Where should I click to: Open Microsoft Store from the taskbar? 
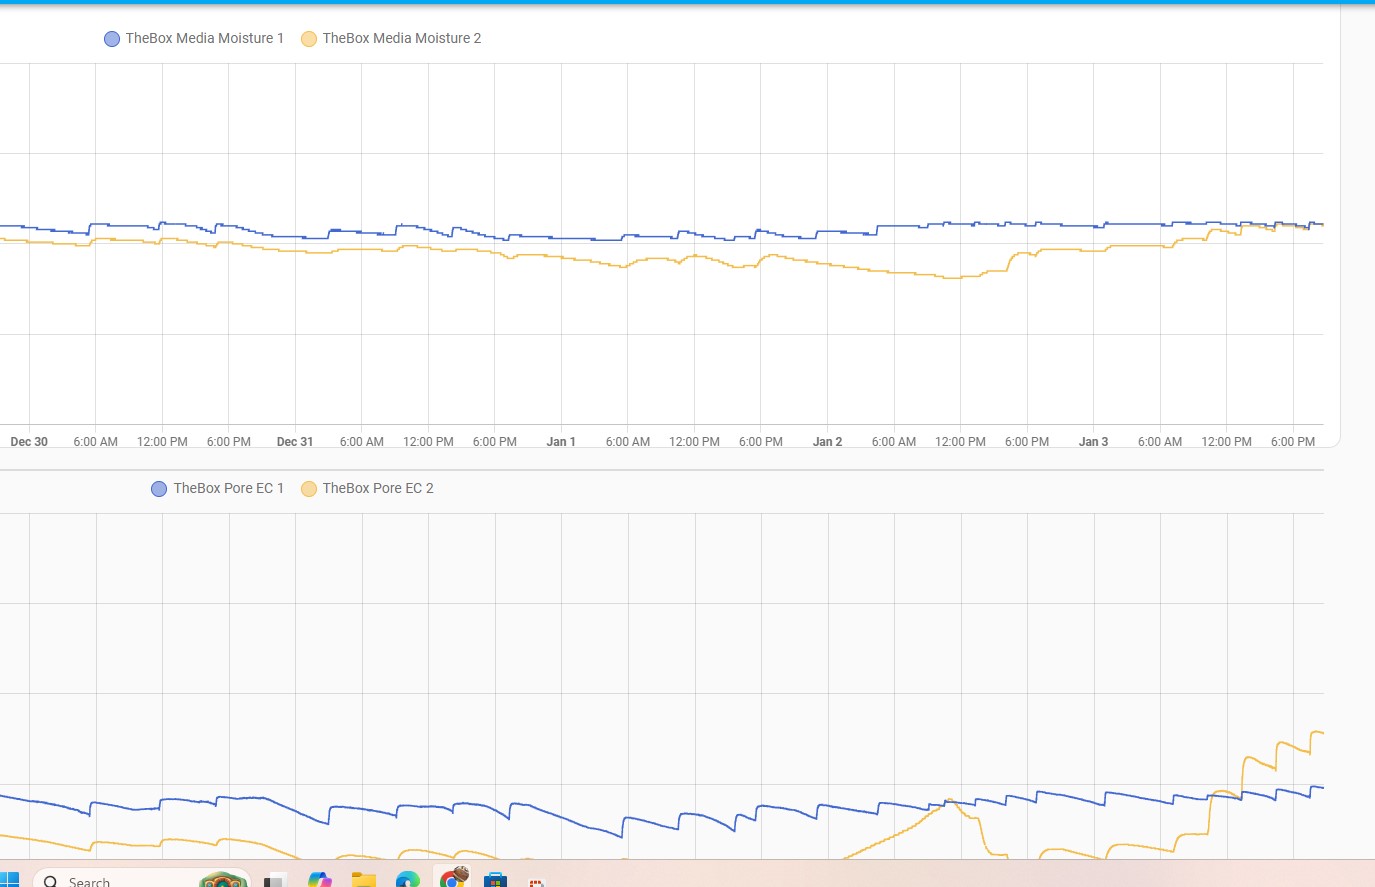pos(495,879)
